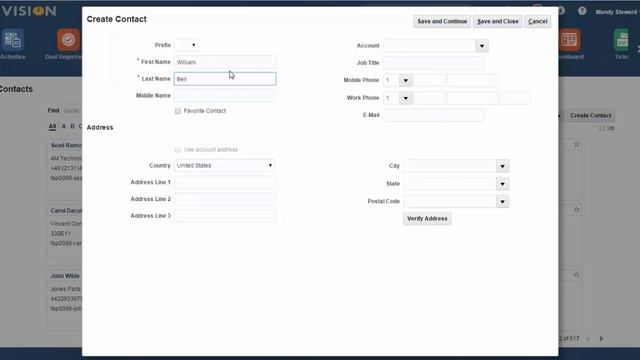
Task: Star the John Wilde contact card
Action: click(x=576, y=275)
